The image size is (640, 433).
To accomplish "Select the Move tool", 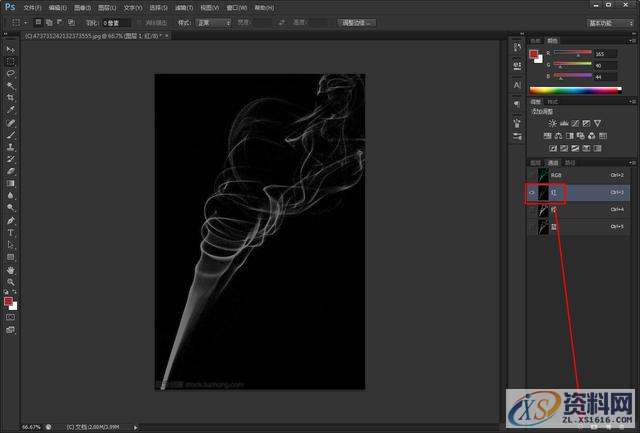I will [x=11, y=49].
